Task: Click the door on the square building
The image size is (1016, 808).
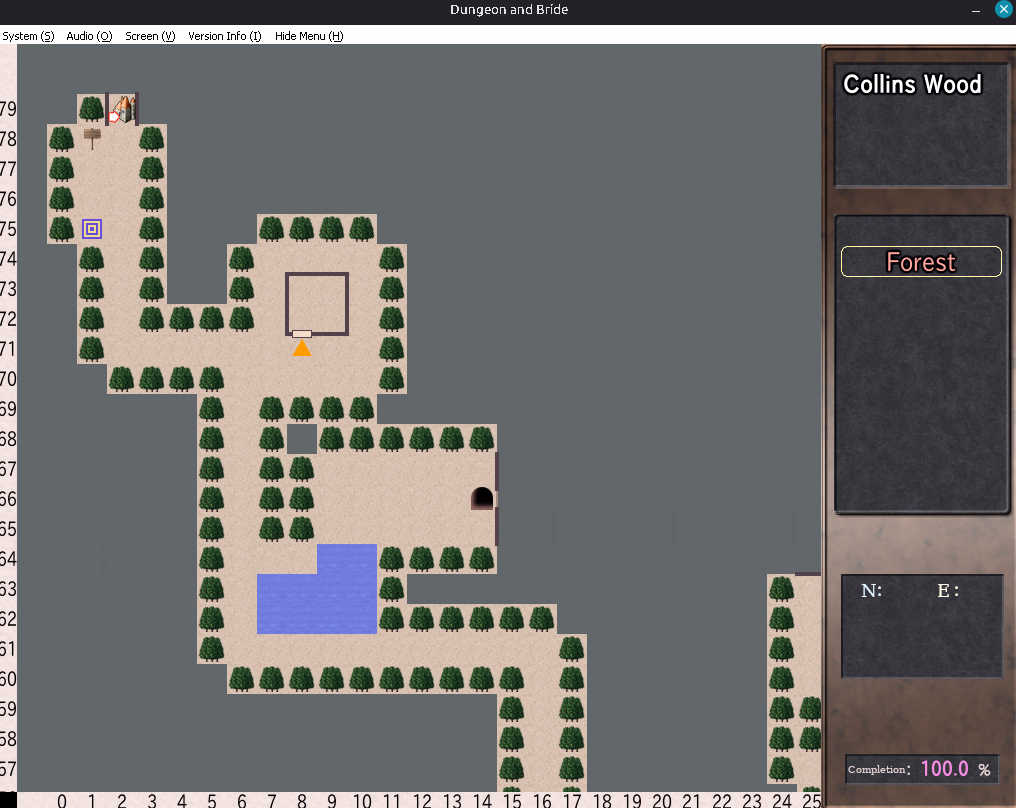Action: point(302,334)
